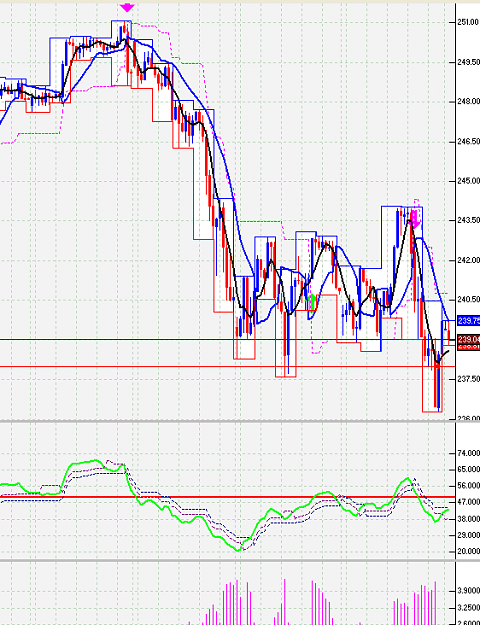Select the 240.50 price axis label

(x=468, y=300)
